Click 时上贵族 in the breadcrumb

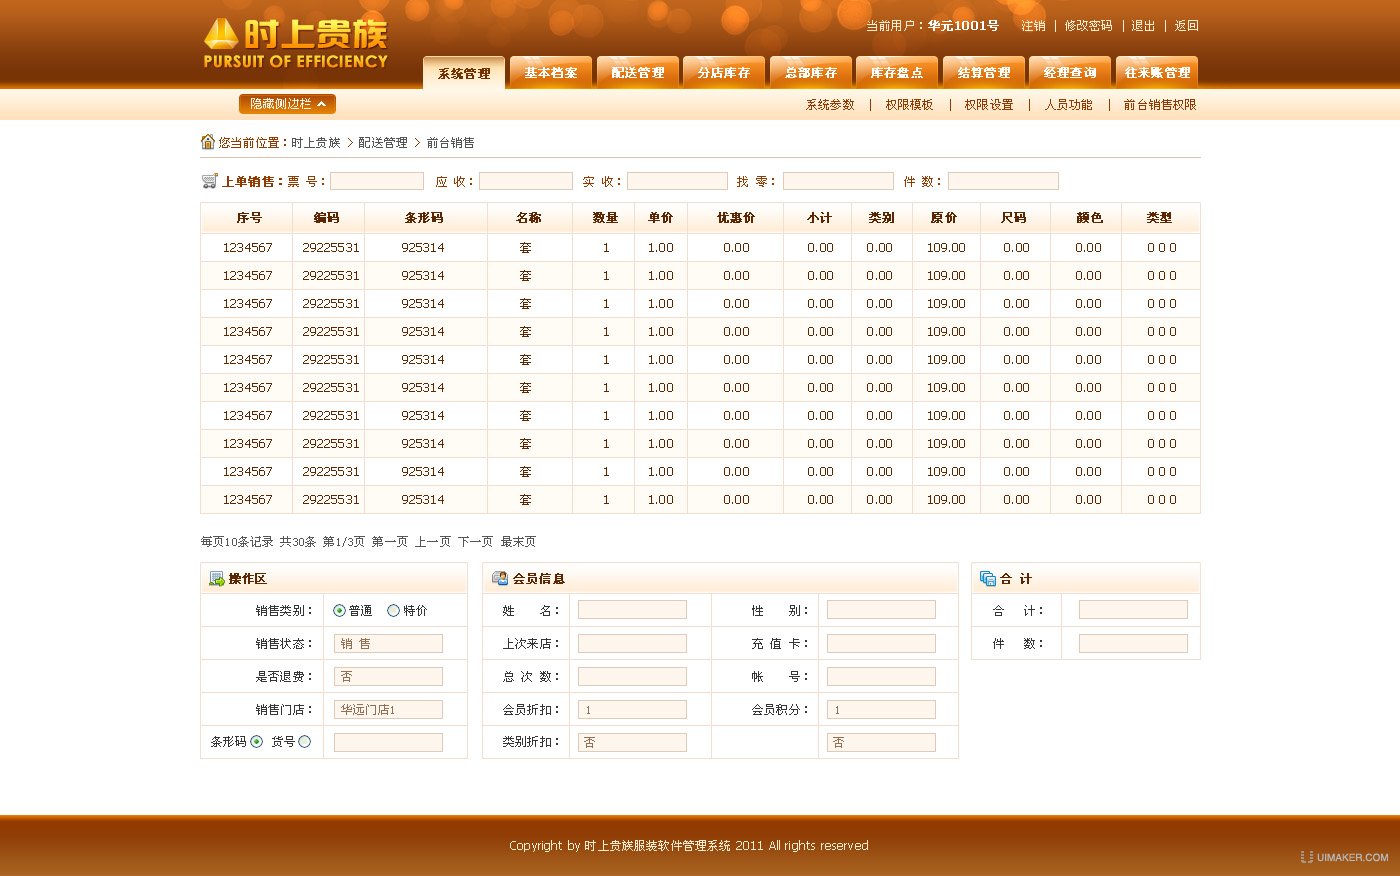pos(316,143)
